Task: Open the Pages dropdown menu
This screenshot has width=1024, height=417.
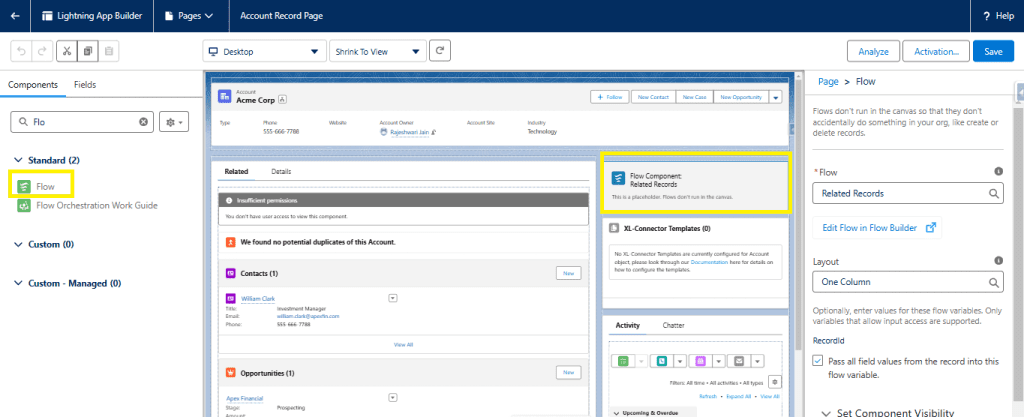Action: pyautogui.click(x=190, y=16)
